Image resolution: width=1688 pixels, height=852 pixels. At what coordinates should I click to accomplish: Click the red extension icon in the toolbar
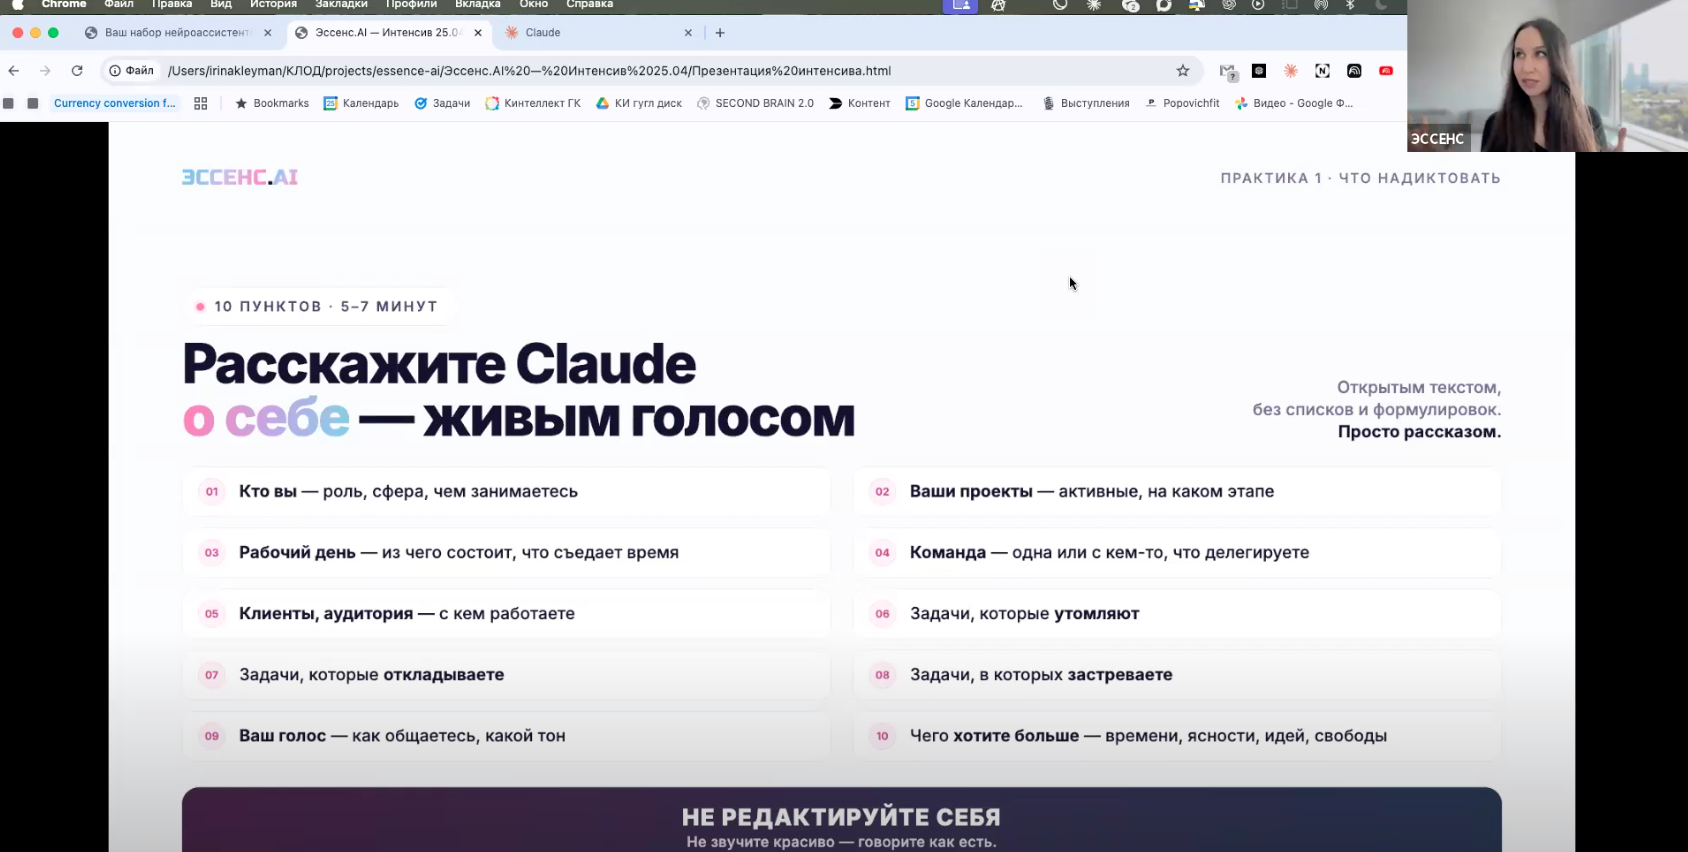(x=1386, y=71)
